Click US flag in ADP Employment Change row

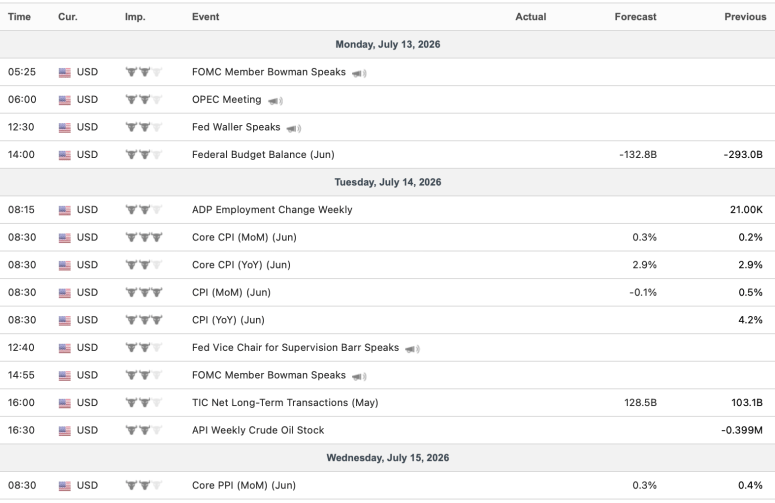(x=65, y=210)
